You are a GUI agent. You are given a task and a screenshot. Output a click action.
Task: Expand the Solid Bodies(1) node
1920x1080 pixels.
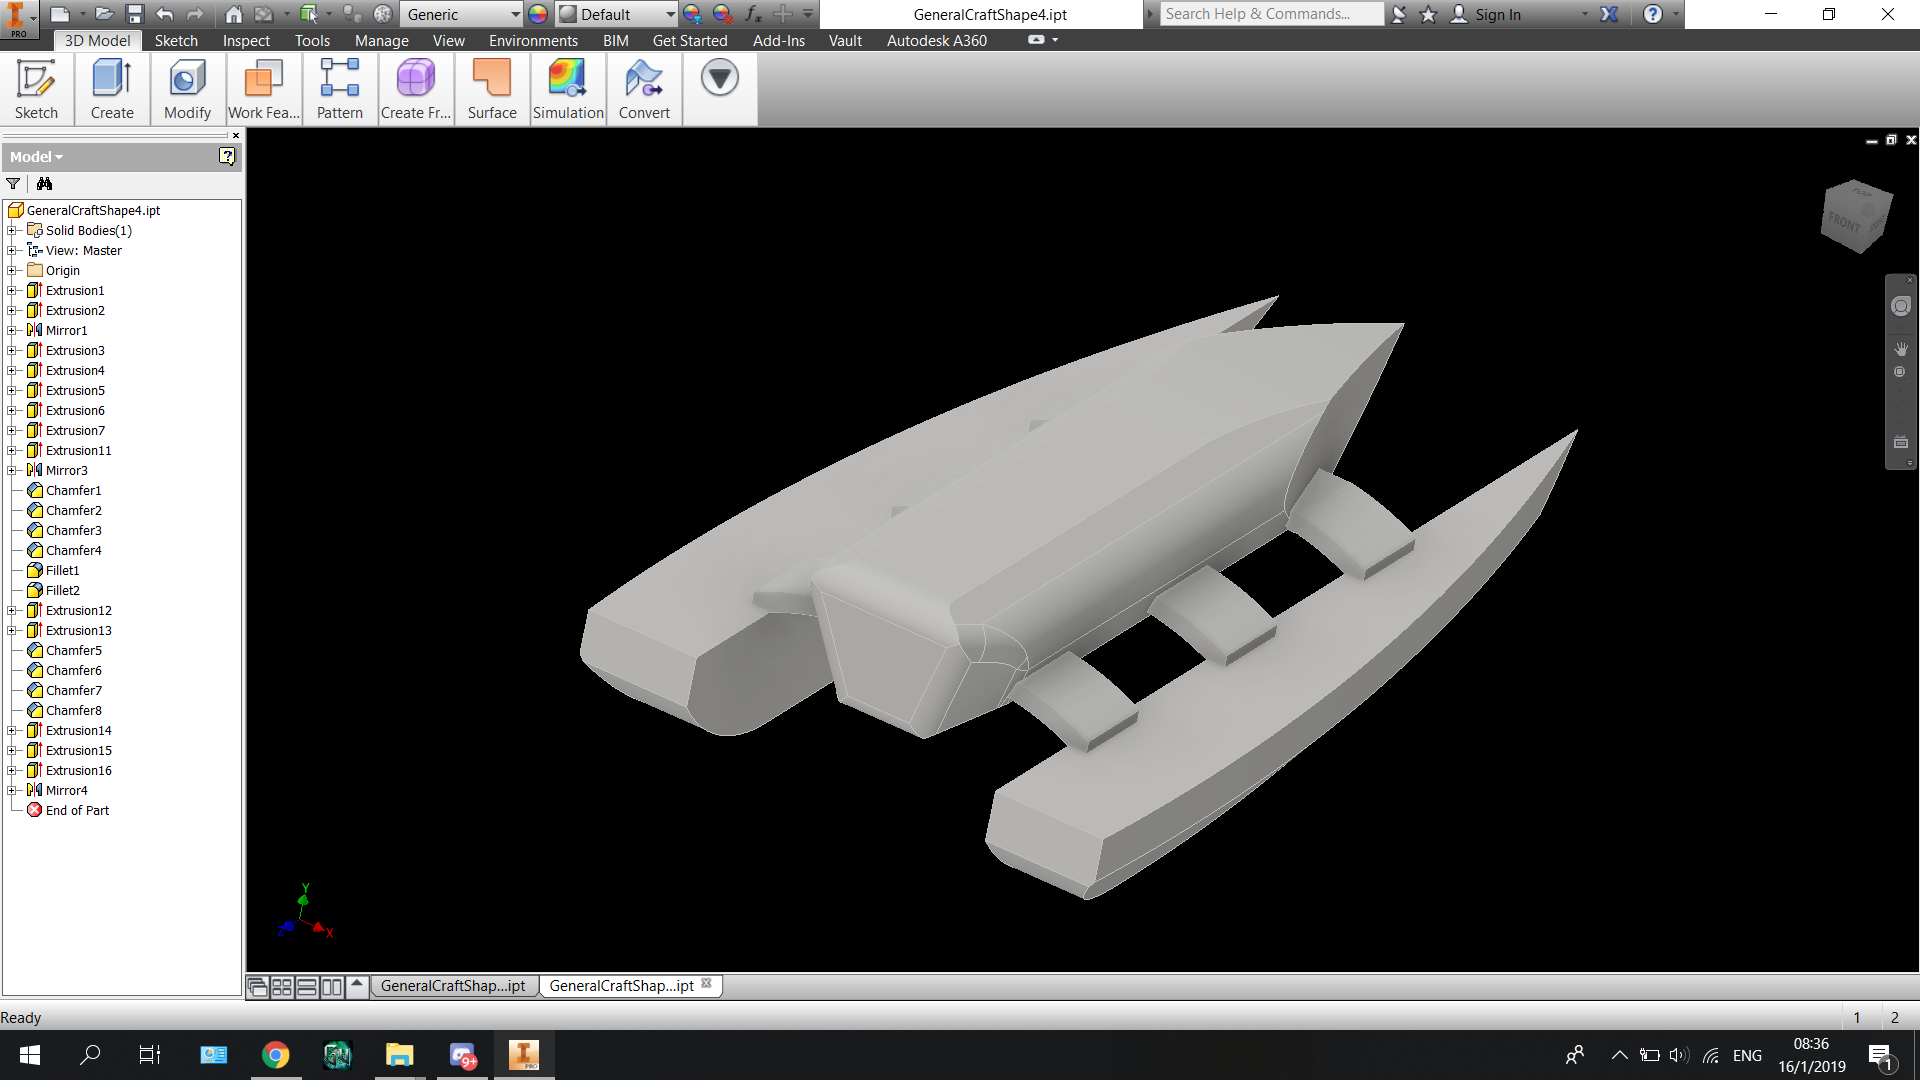pyautogui.click(x=12, y=230)
